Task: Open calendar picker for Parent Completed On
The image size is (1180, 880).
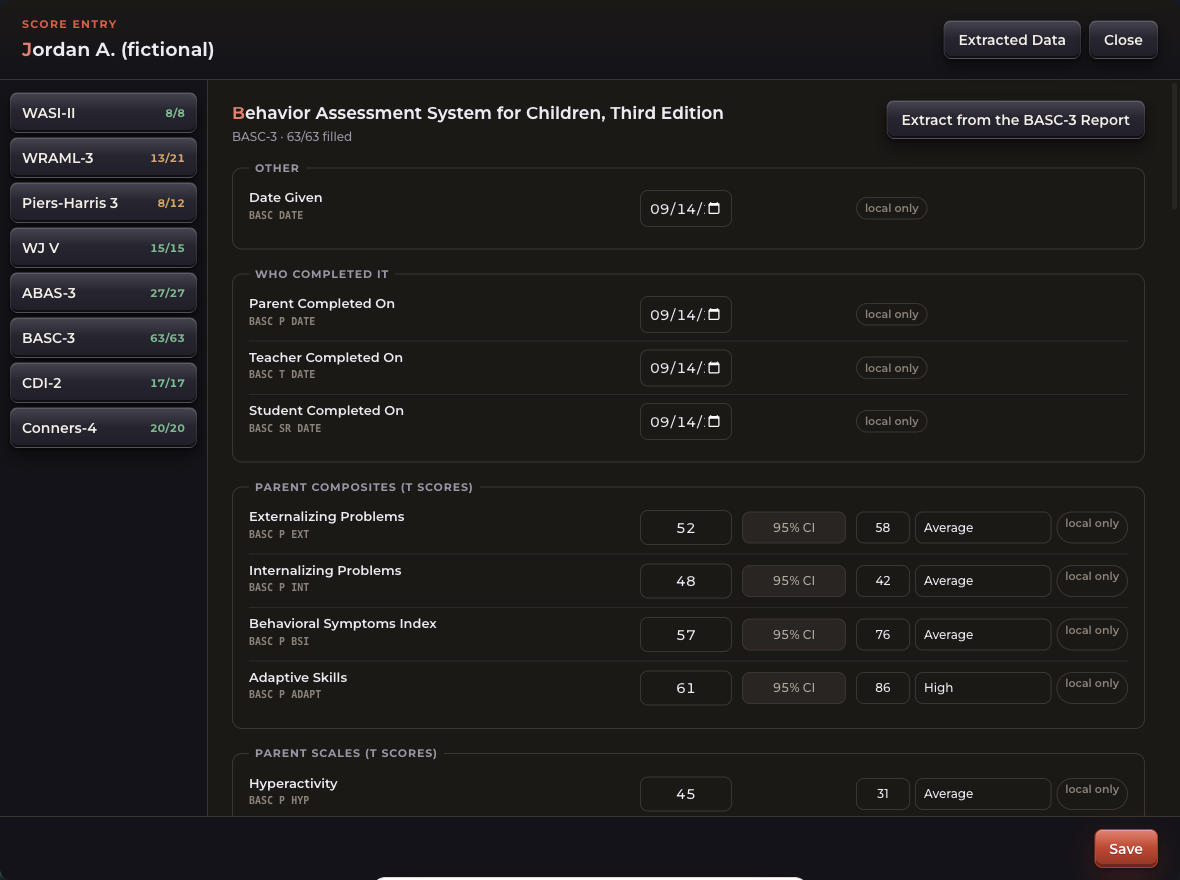Action: click(714, 315)
